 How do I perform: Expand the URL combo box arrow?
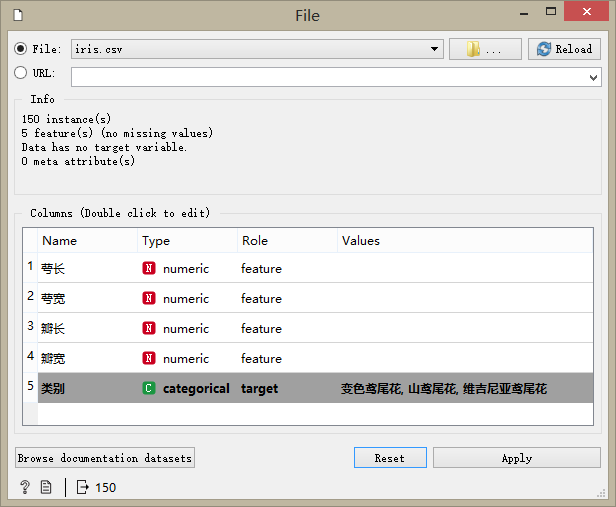pos(593,77)
